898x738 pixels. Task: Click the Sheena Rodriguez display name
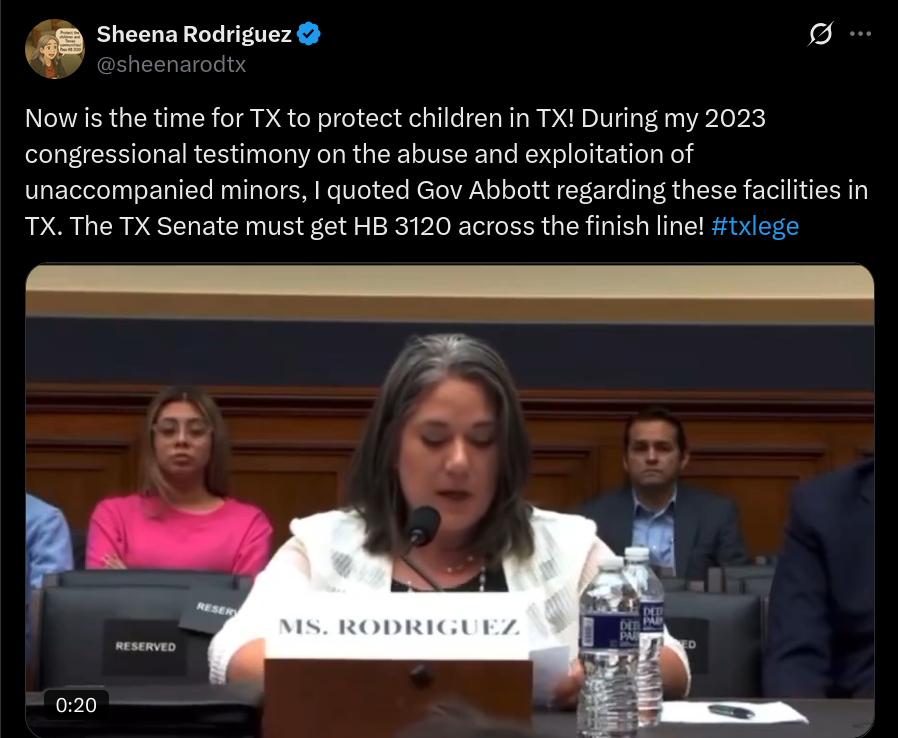[x=194, y=34]
